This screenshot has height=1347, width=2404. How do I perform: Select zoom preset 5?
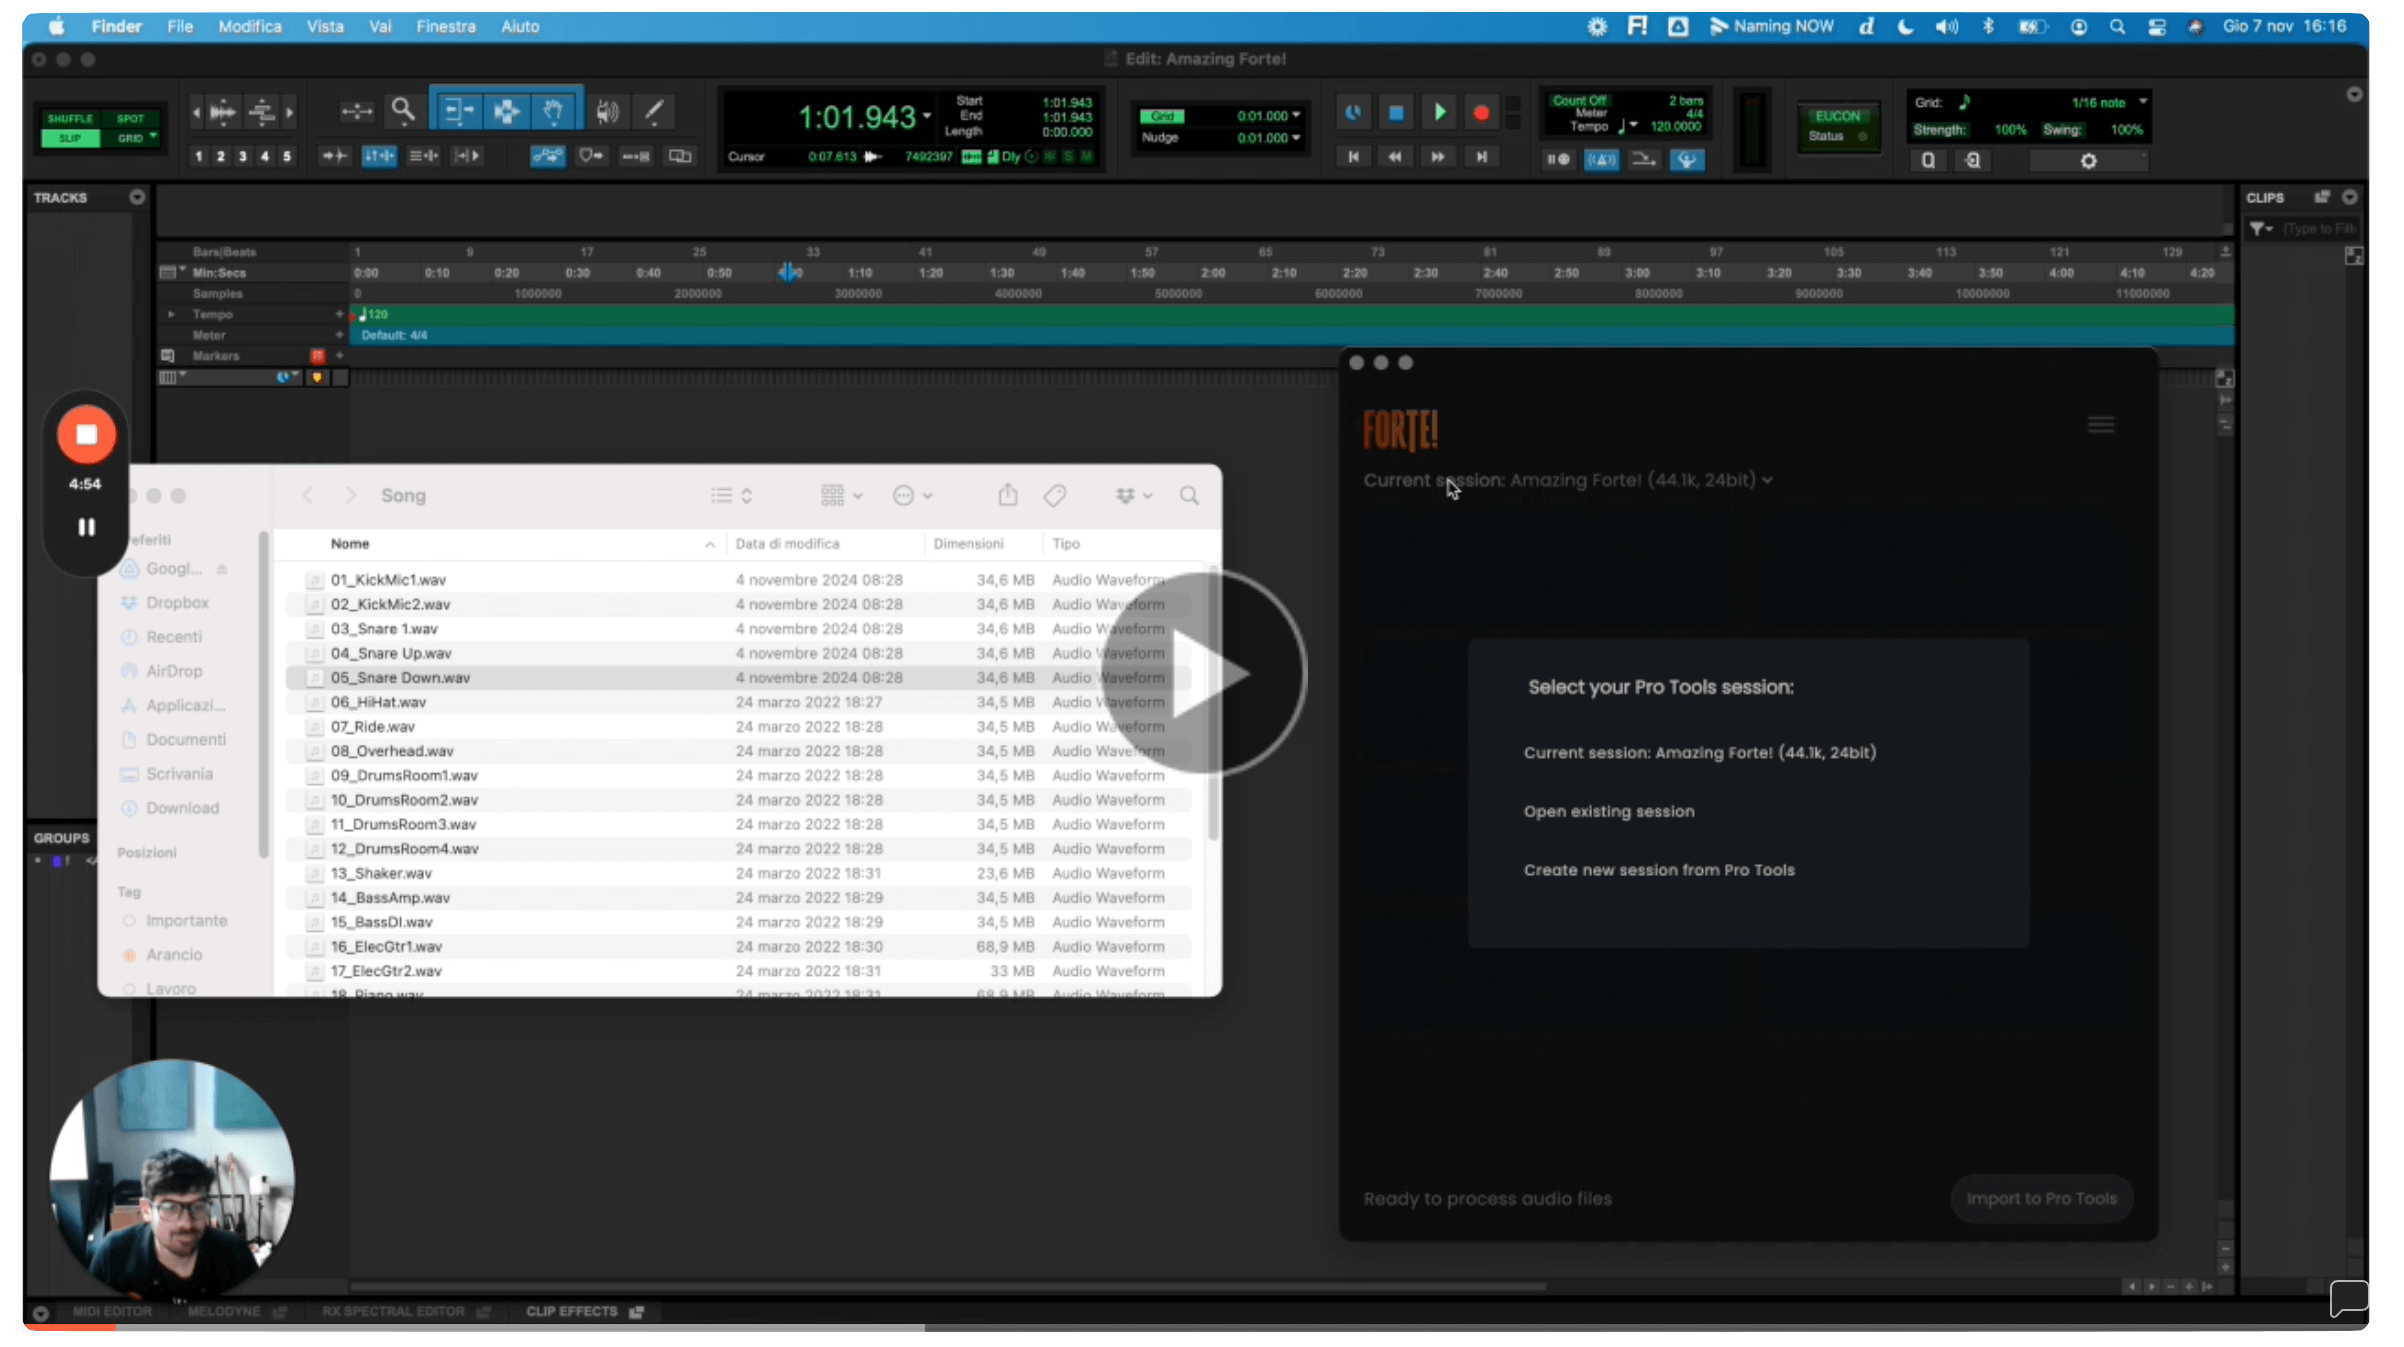click(x=287, y=156)
